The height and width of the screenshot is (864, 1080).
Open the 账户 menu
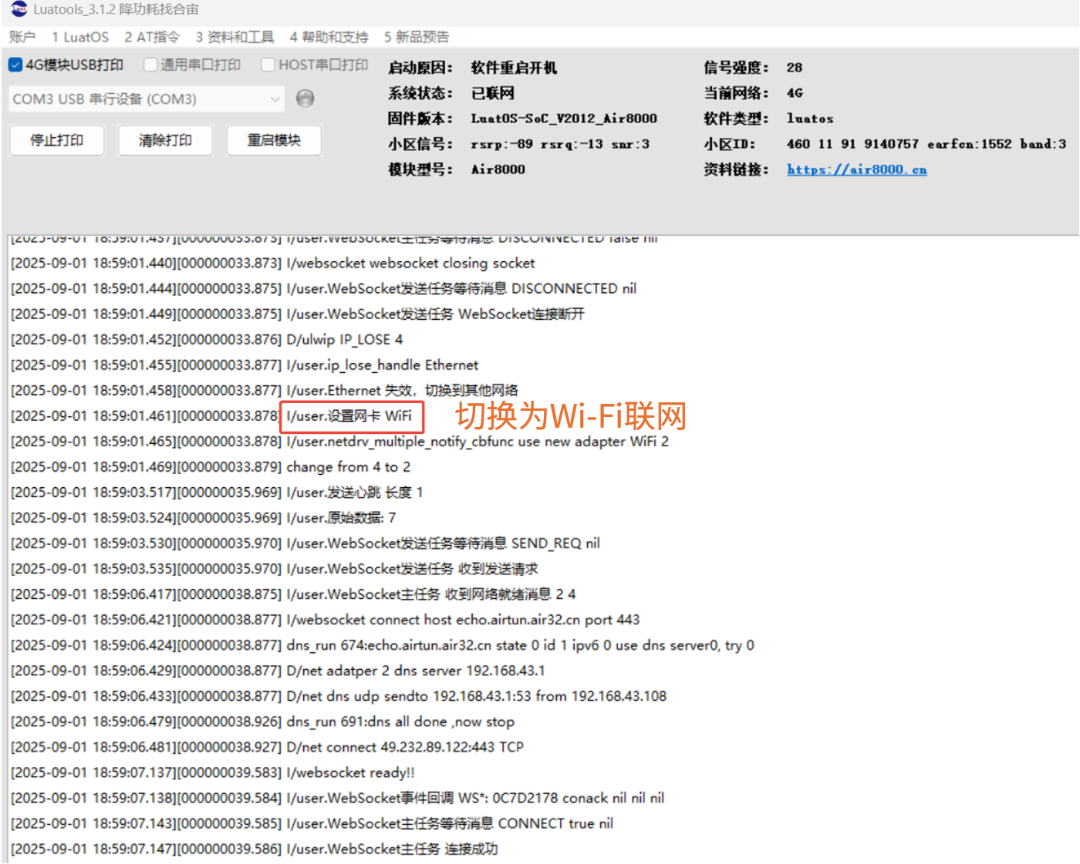pyautogui.click(x=22, y=37)
